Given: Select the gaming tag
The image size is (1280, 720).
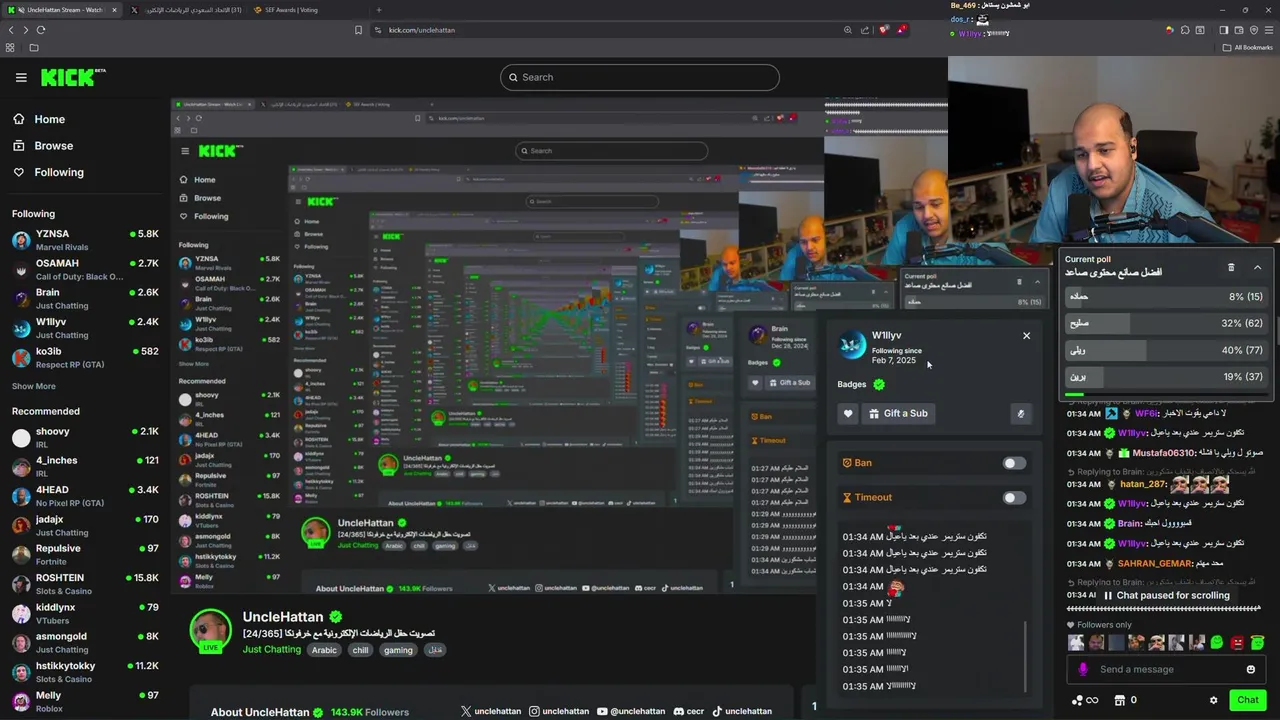Looking at the screenshot, I should [x=398, y=650].
